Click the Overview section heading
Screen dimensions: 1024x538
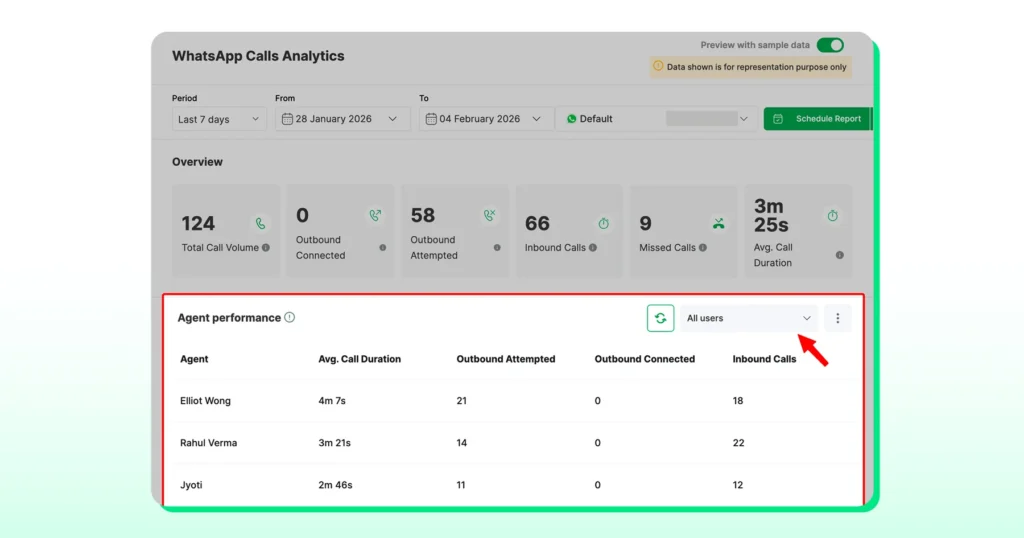click(x=197, y=162)
